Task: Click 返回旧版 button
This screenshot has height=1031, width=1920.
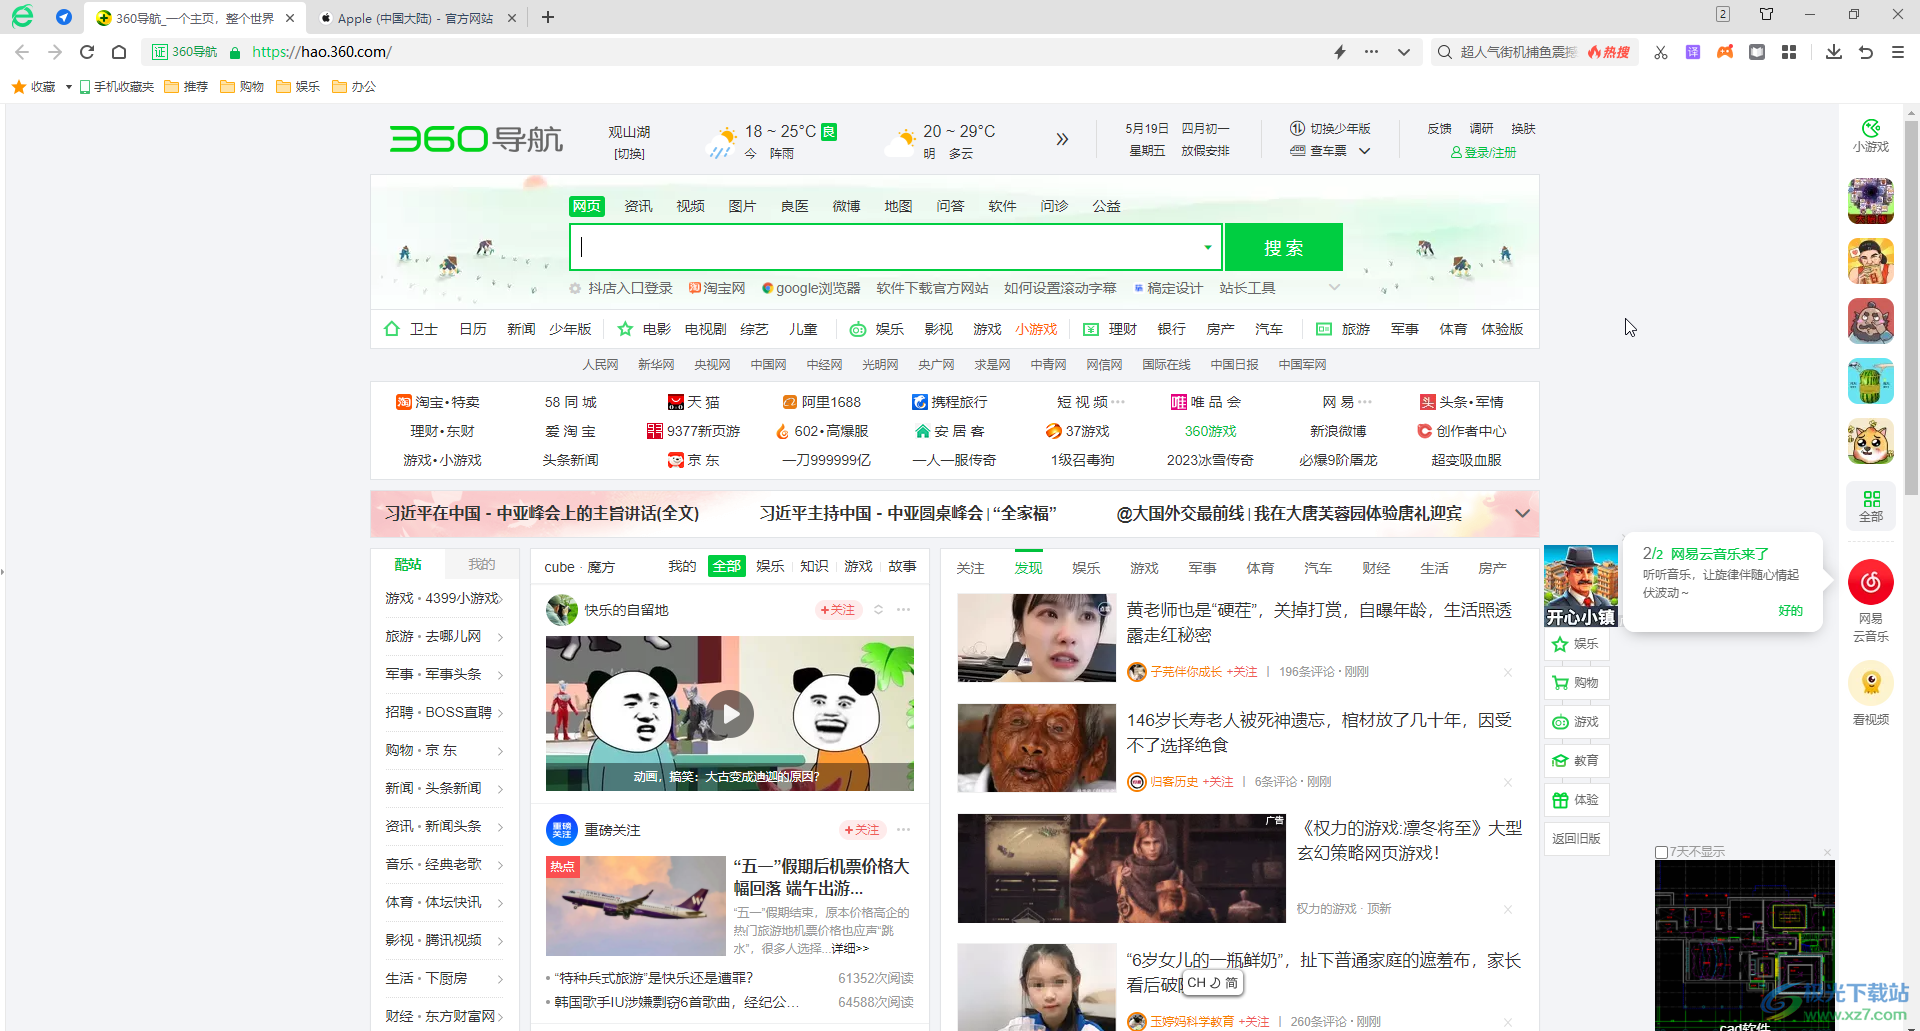Action: click(x=1577, y=839)
